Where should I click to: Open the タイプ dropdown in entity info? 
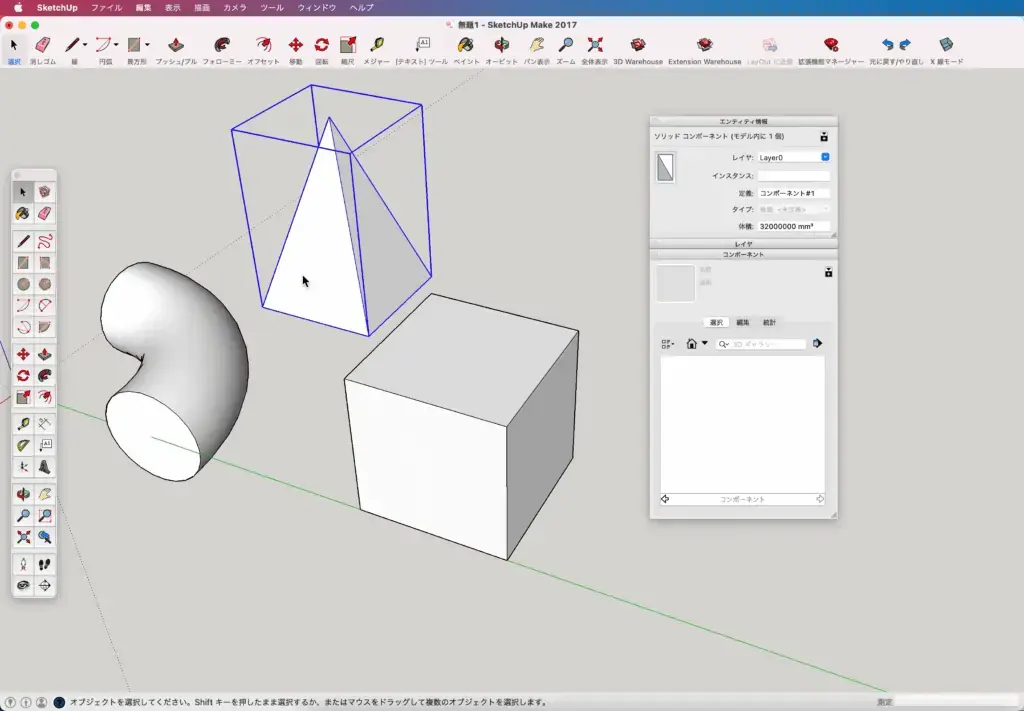[x=793, y=209]
